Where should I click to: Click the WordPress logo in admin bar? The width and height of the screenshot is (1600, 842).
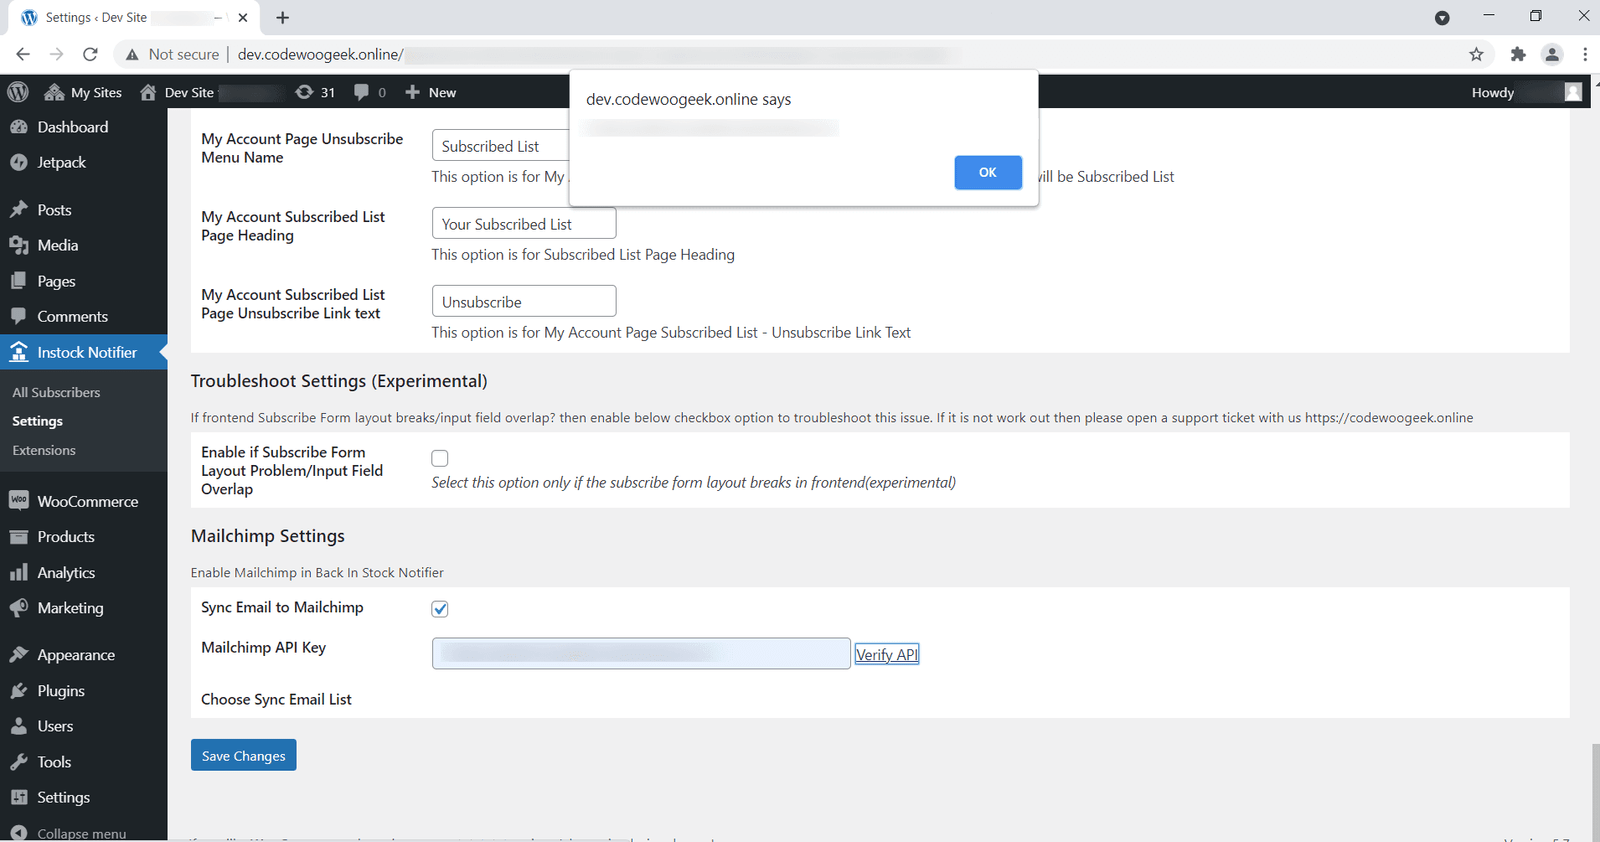click(x=17, y=92)
